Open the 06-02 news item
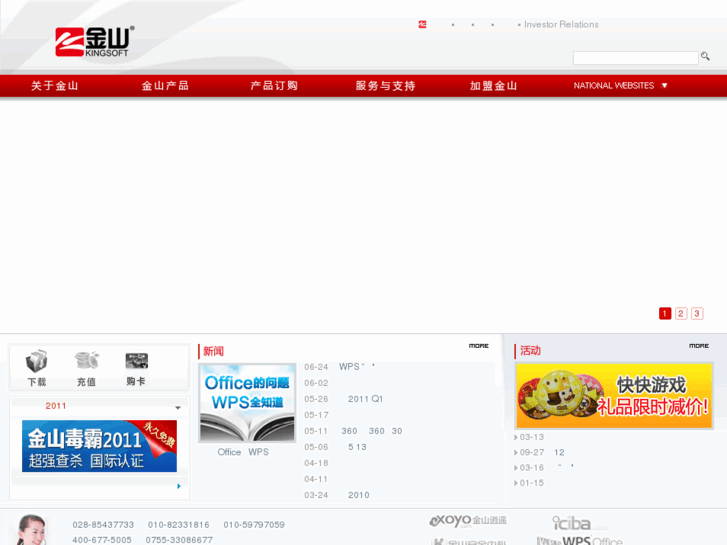 click(x=316, y=383)
